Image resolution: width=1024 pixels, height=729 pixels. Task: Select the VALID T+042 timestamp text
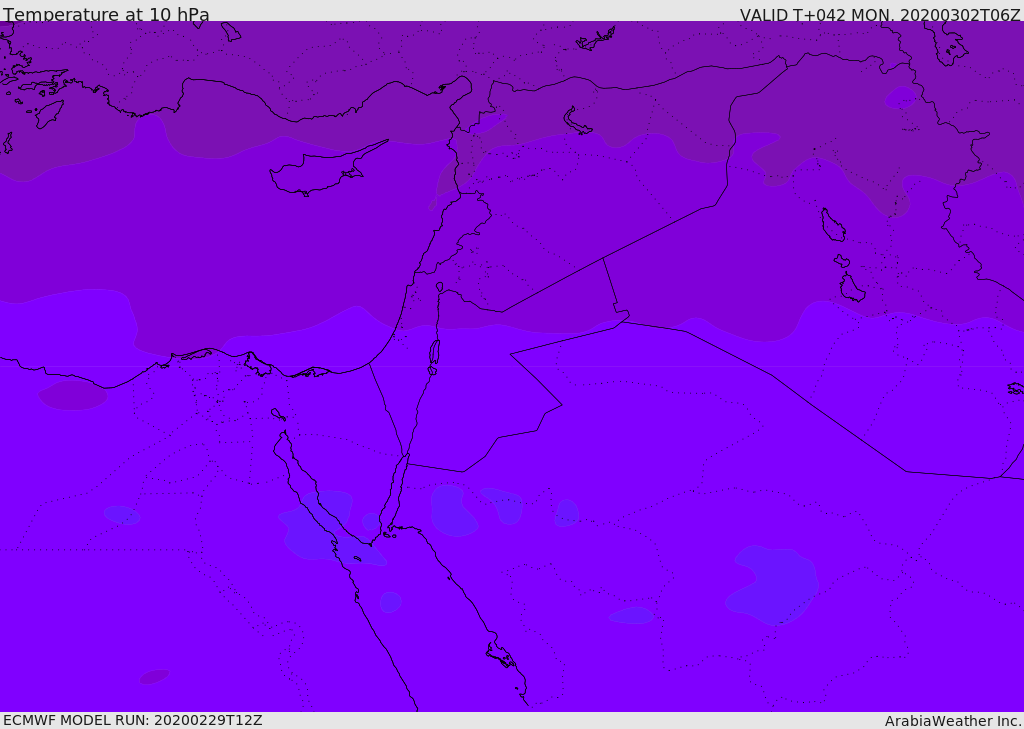(879, 15)
